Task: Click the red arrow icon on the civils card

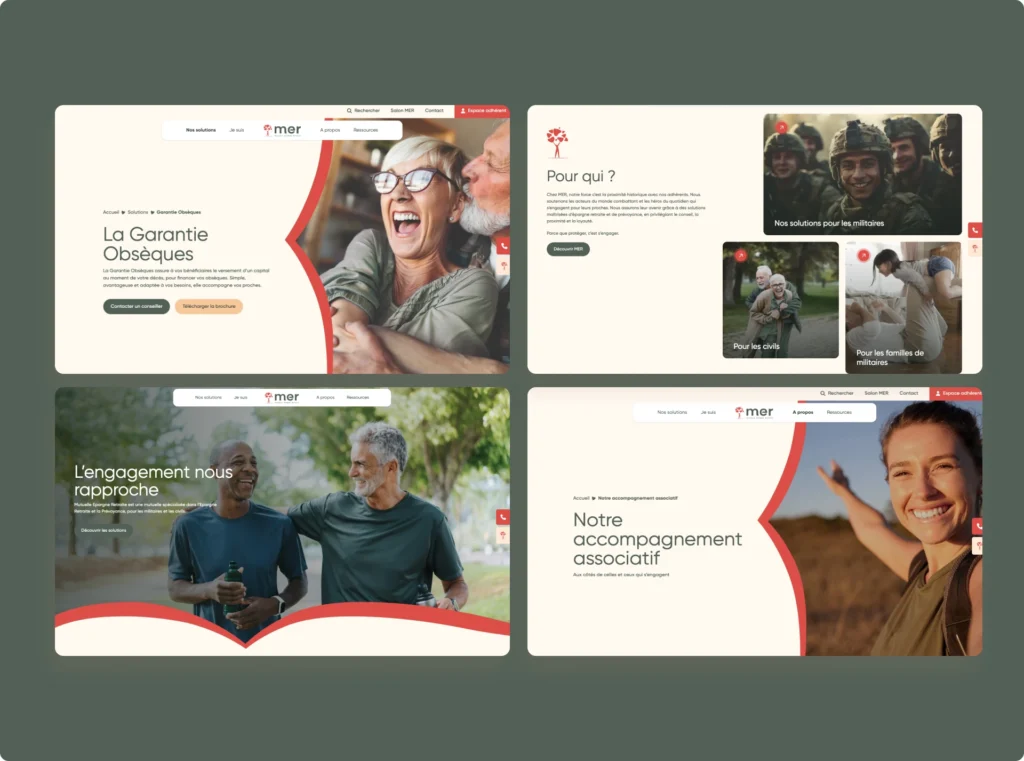Action: [740, 256]
